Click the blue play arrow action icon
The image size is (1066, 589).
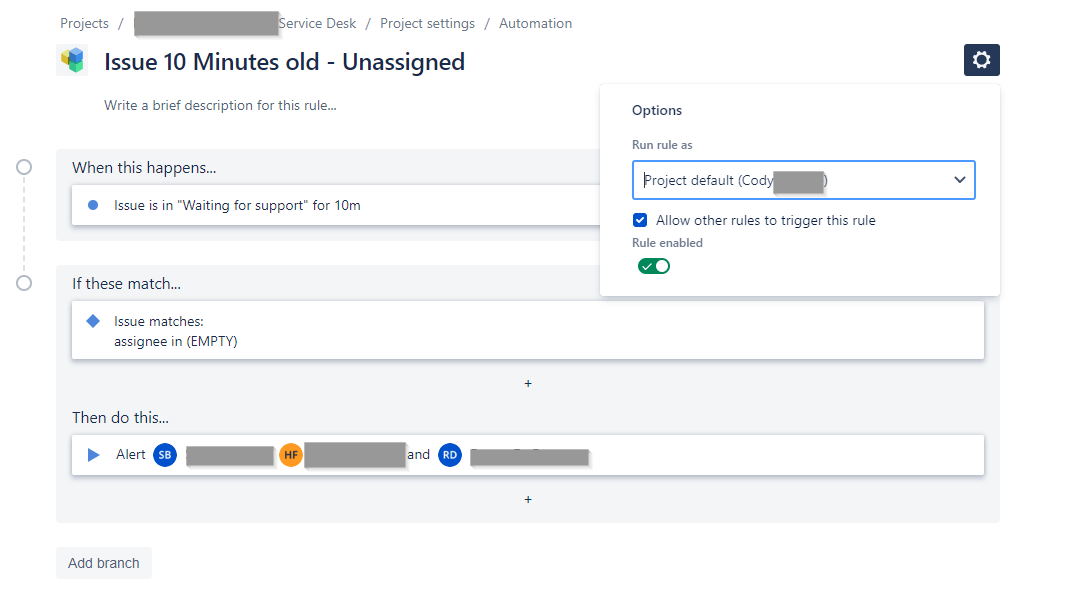[94, 454]
